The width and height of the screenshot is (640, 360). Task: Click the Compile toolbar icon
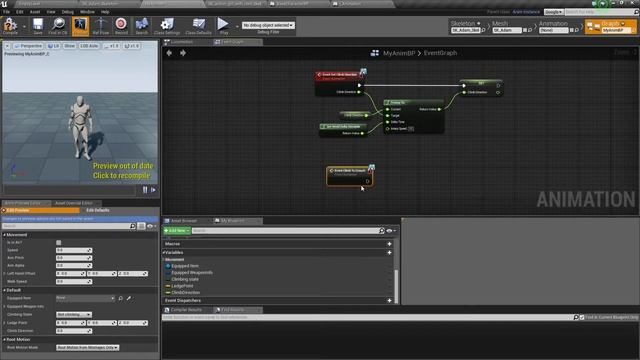tap(10, 26)
